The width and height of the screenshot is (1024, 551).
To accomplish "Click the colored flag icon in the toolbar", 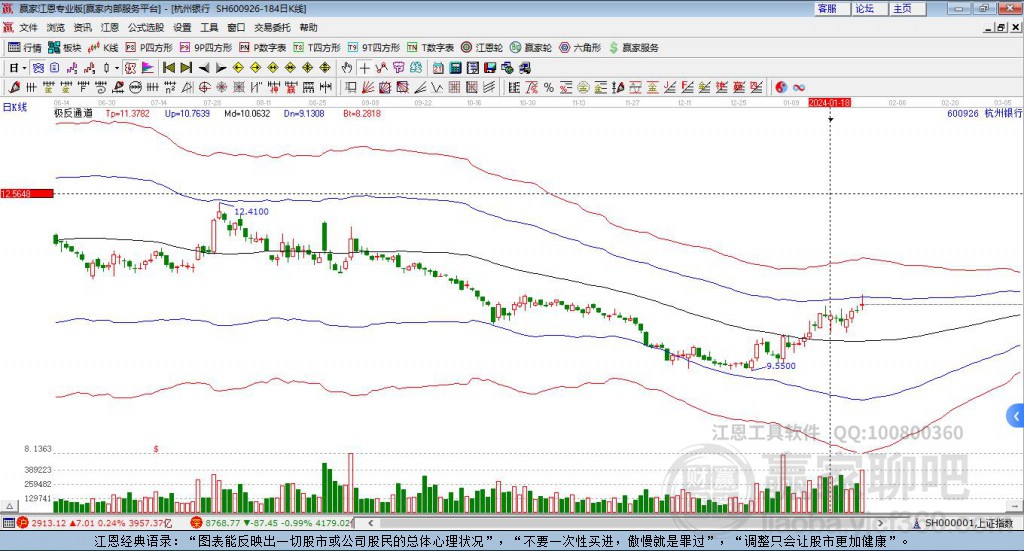I will (x=148, y=68).
